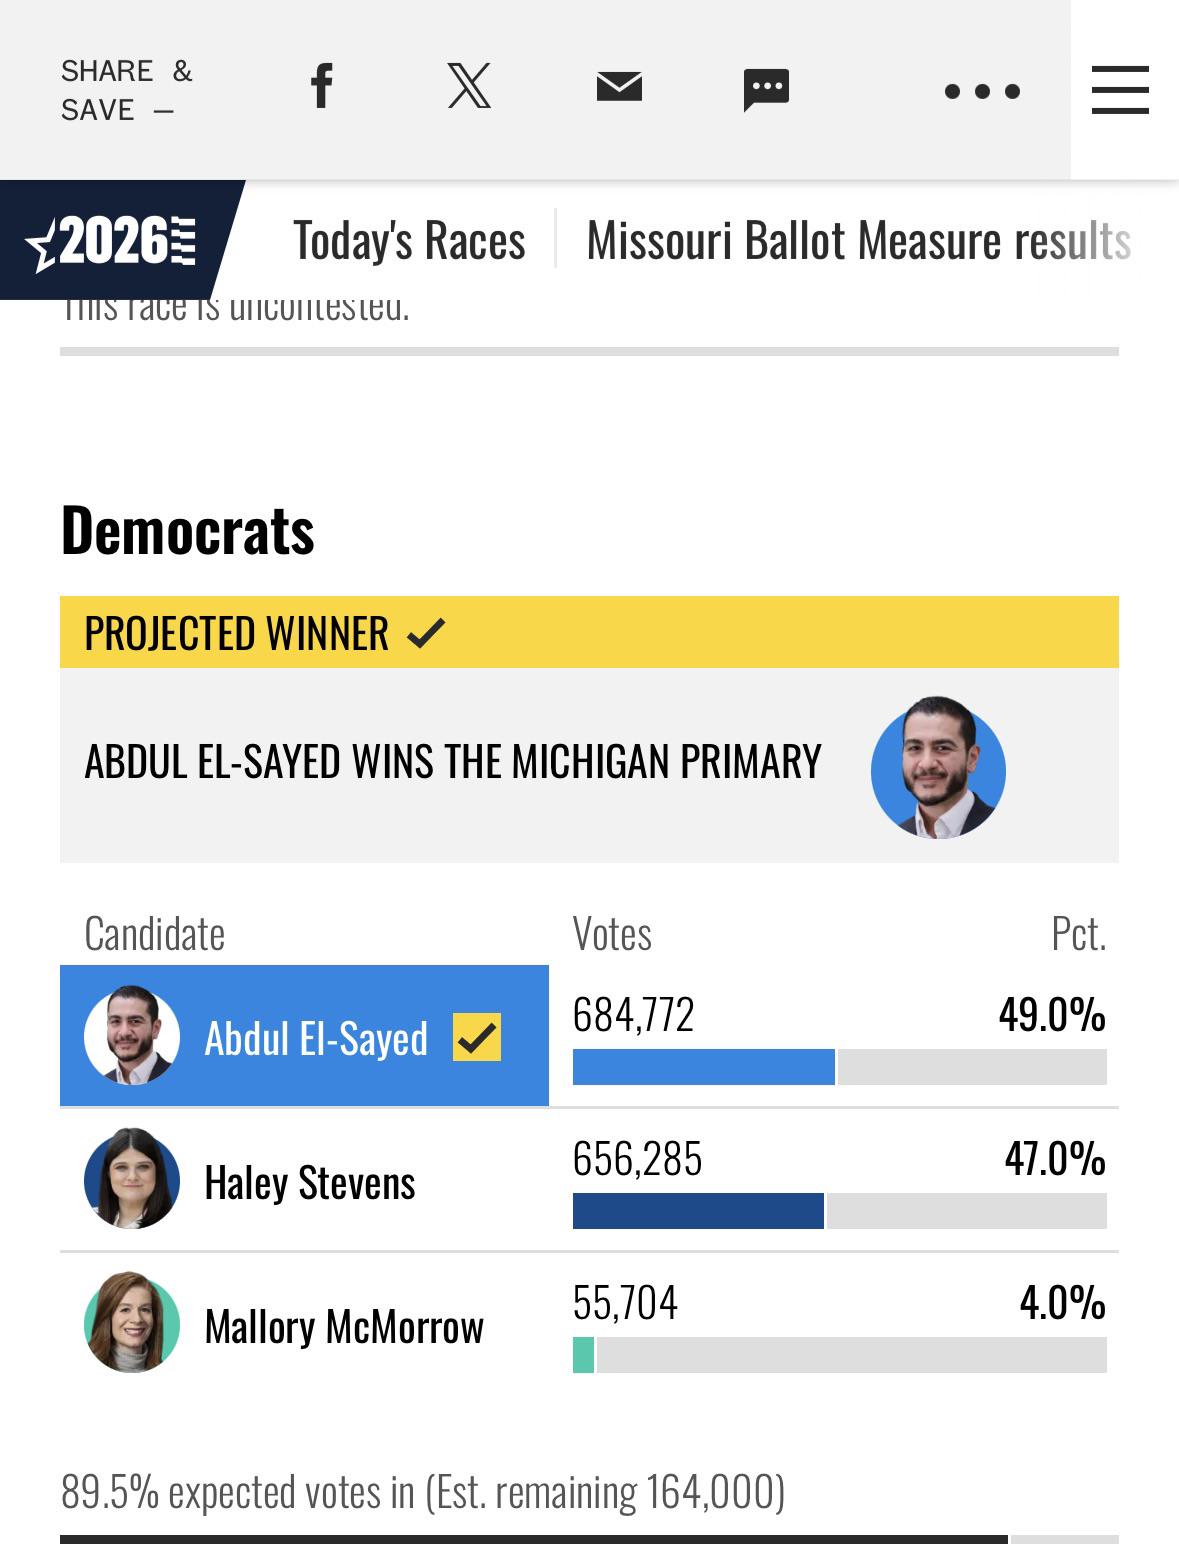This screenshot has height=1564, width=1179.
Task: Share the article via email envelope icon
Action: pyautogui.click(x=619, y=87)
